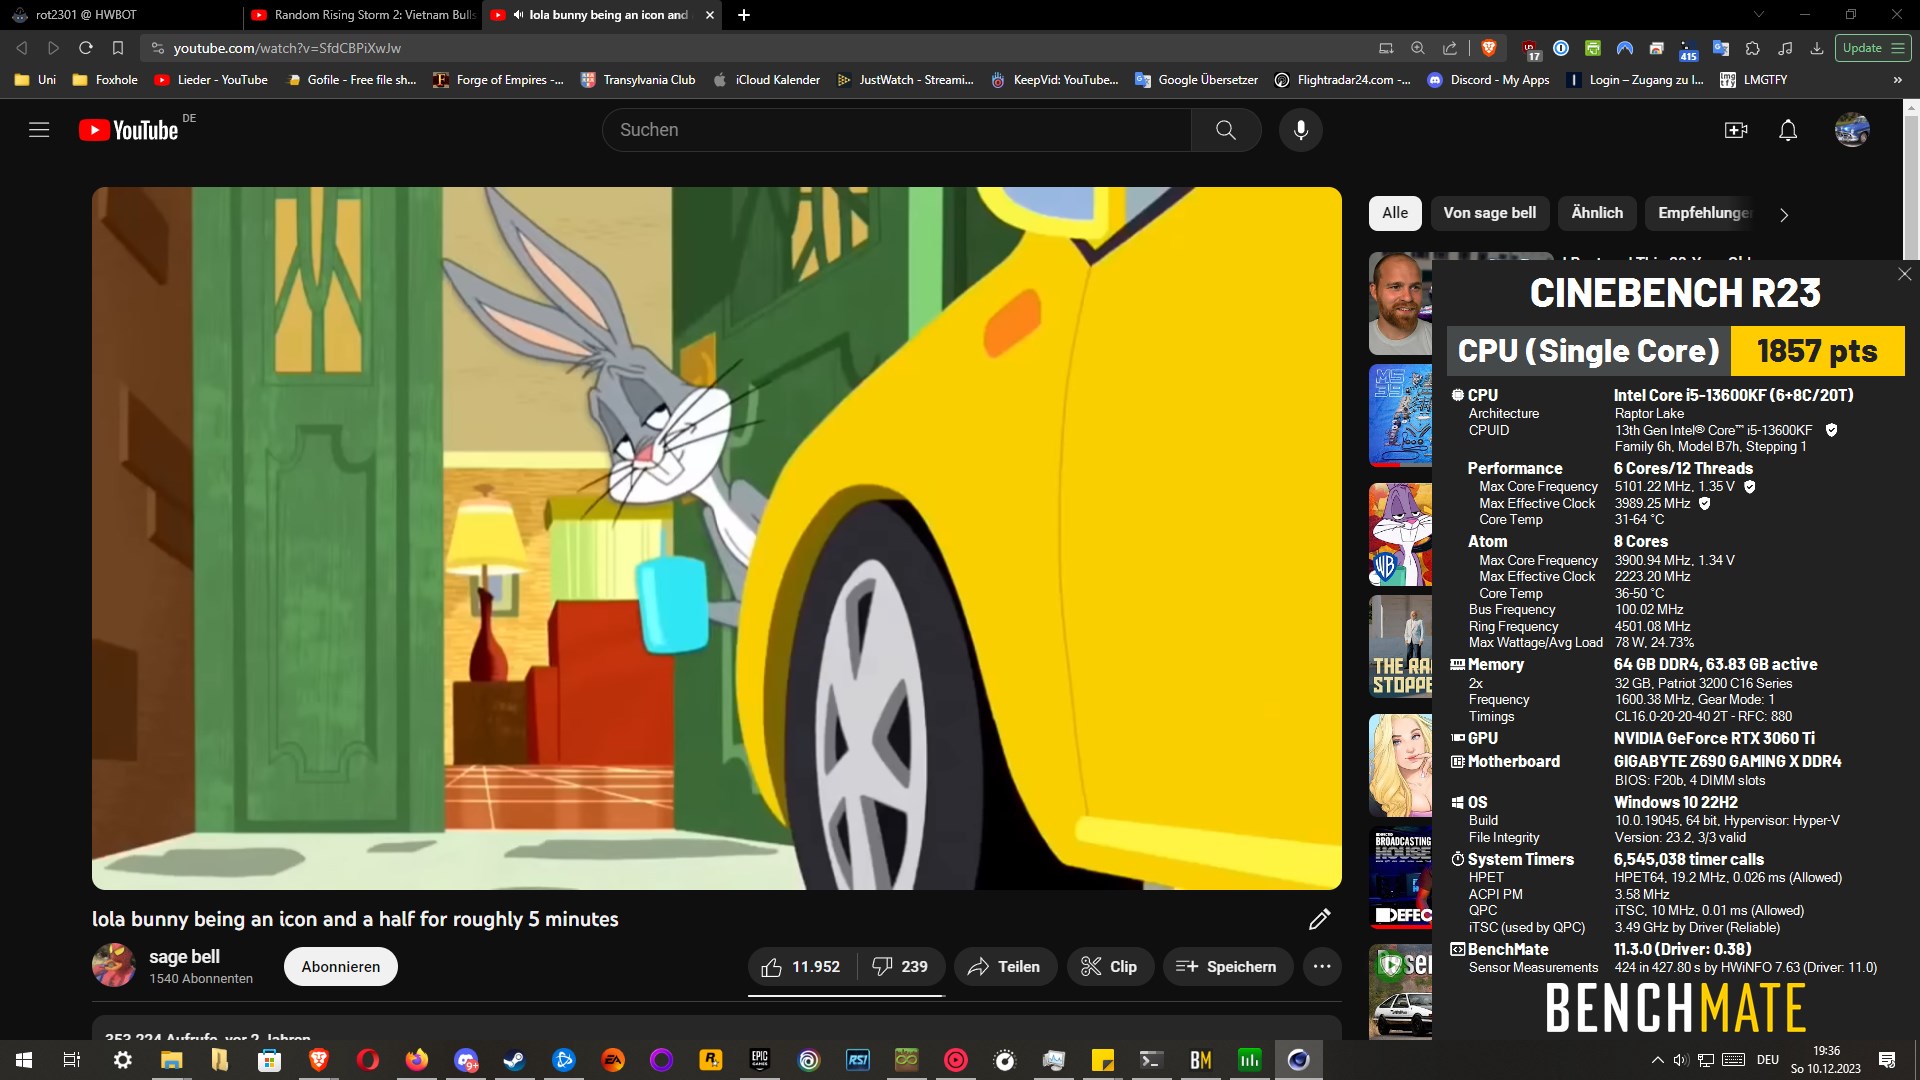Close the lola bunny YouTube tab
The height and width of the screenshot is (1080, 1920).
tap(710, 15)
